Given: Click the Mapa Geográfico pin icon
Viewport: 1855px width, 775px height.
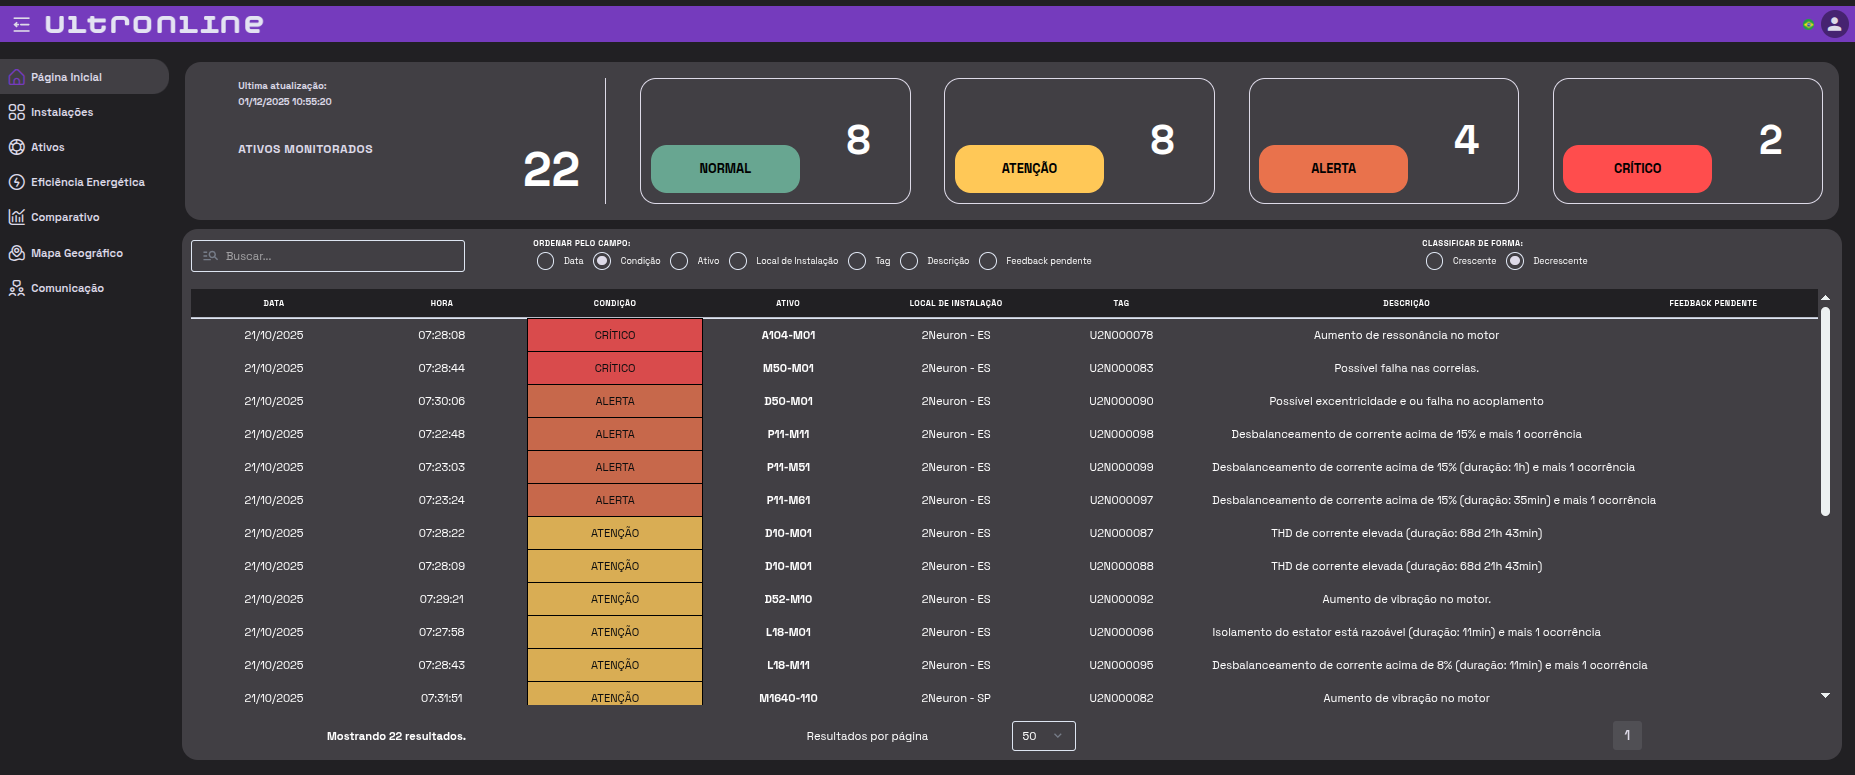Looking at the screenshot, I should coord(17,253).
